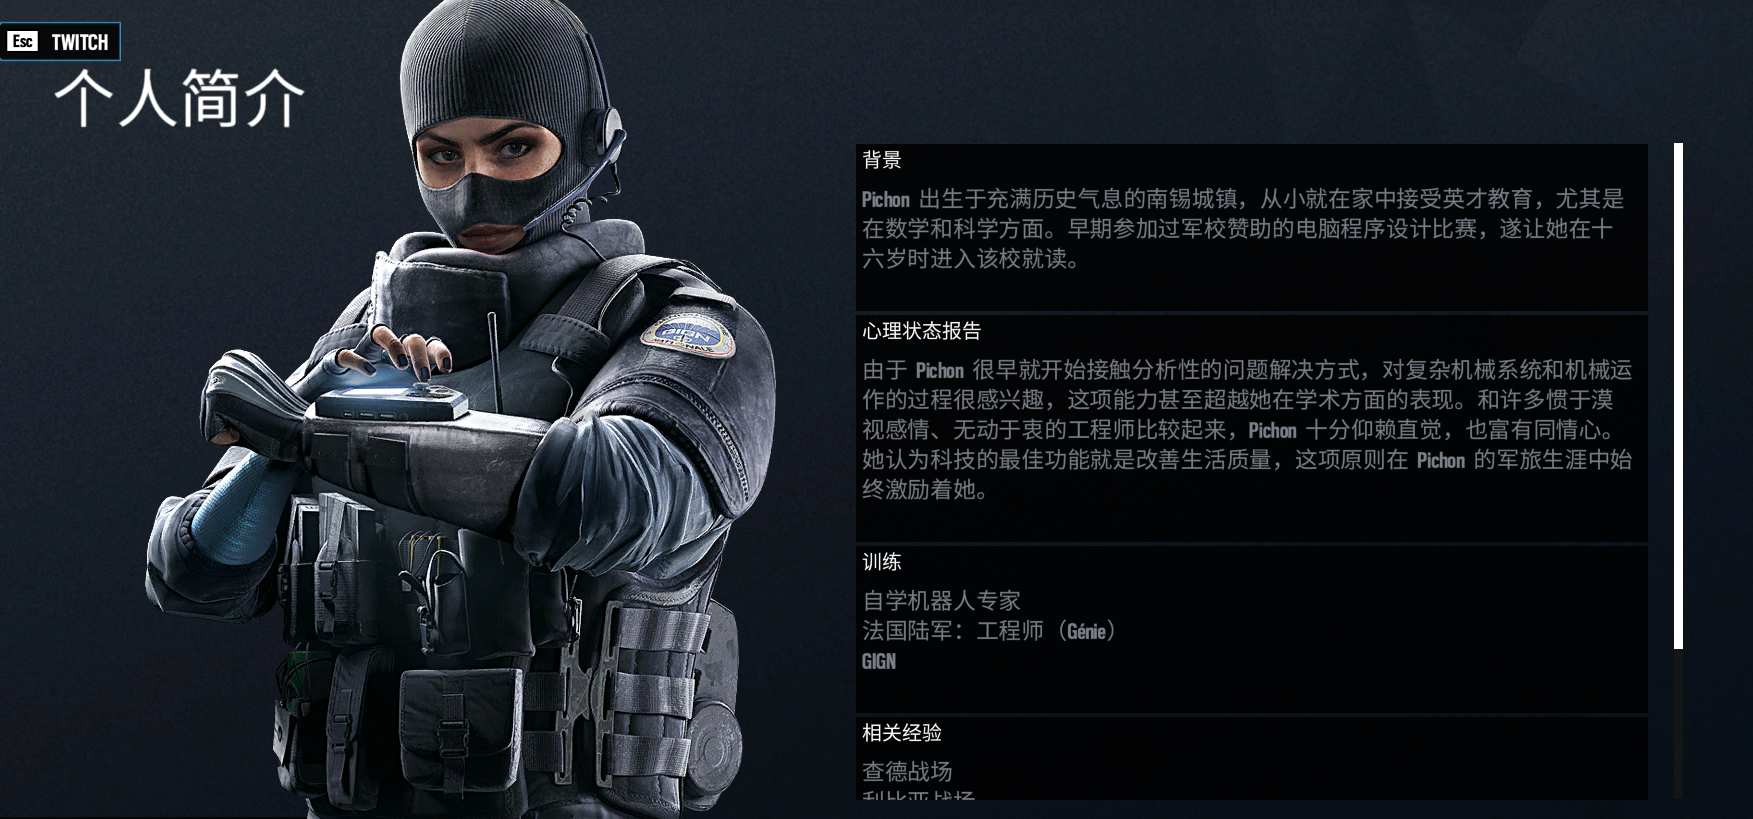This screenshot has height=819, width=1753.
Task: Select the 个人简介 page title
Action: 180,99
